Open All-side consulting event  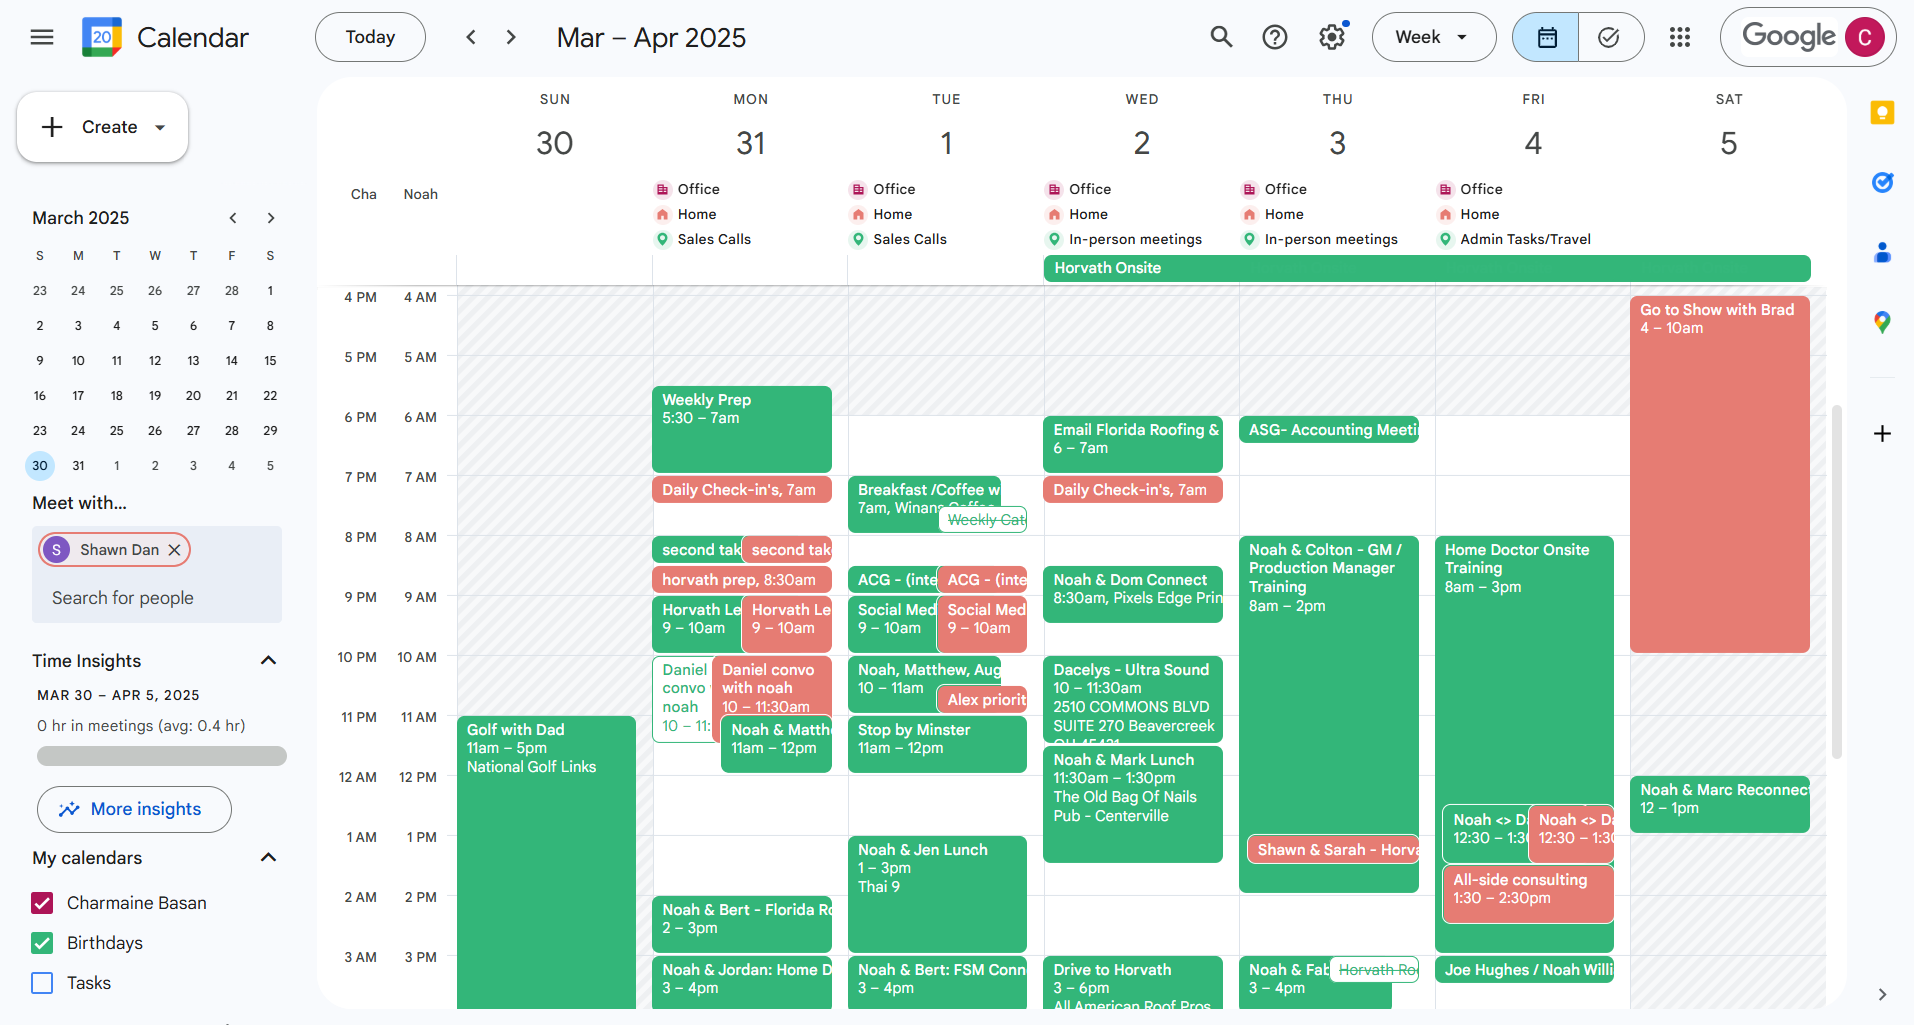point(1528,893)
